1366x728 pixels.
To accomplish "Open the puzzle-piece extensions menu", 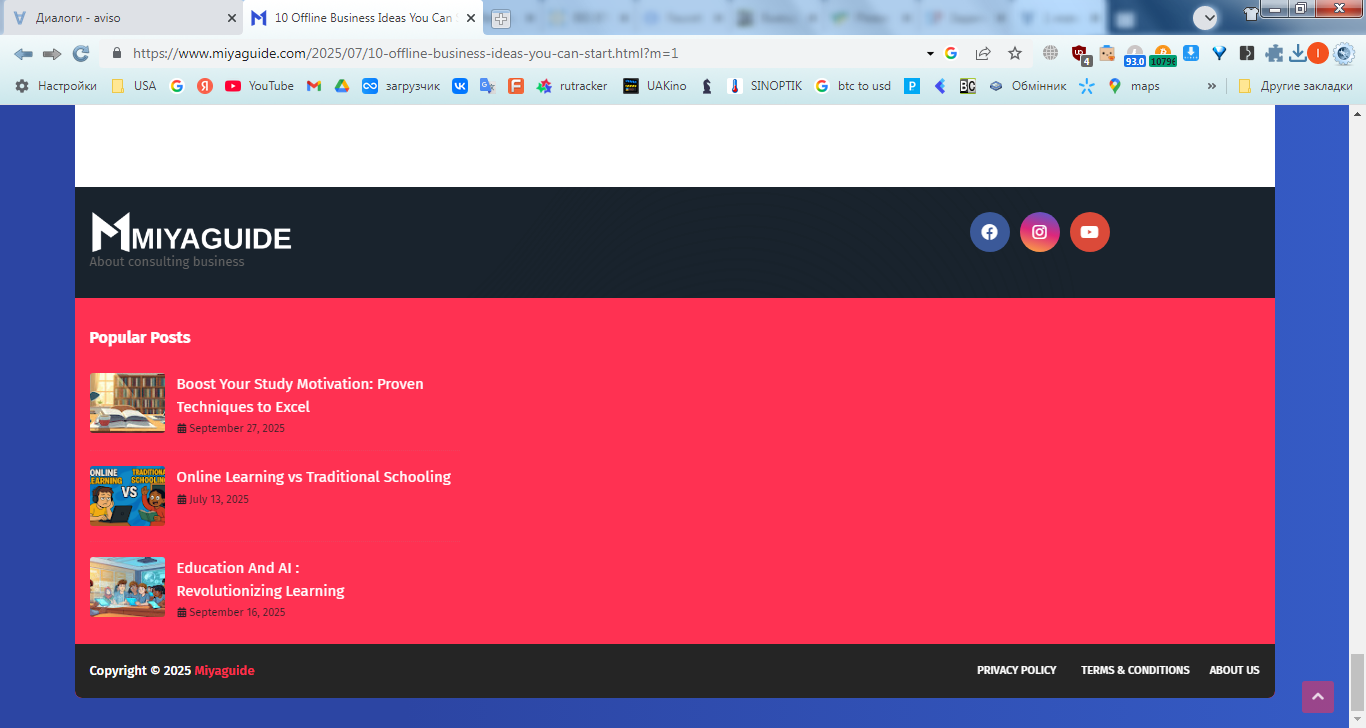I will click(x=1274, y=53).
